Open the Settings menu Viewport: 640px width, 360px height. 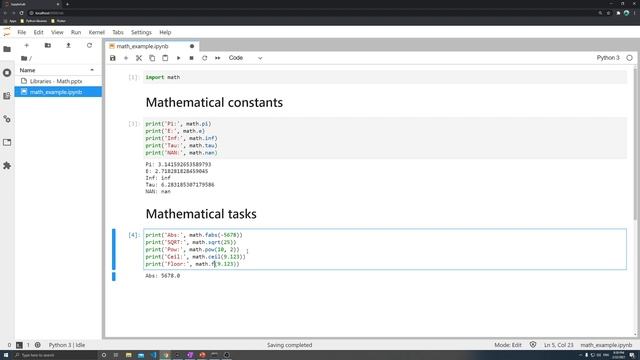[x=141, y=32]
